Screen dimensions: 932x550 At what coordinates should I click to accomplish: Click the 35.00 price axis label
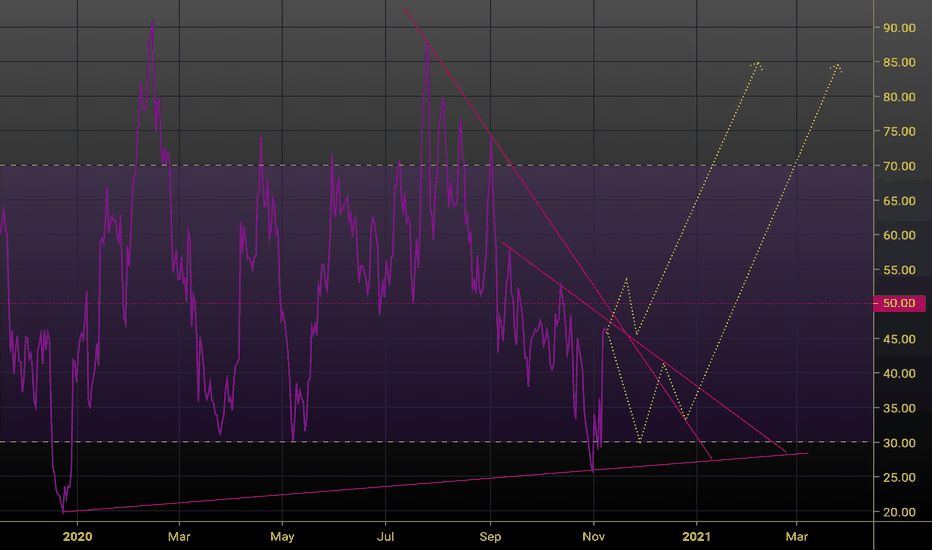coord(899,408)
